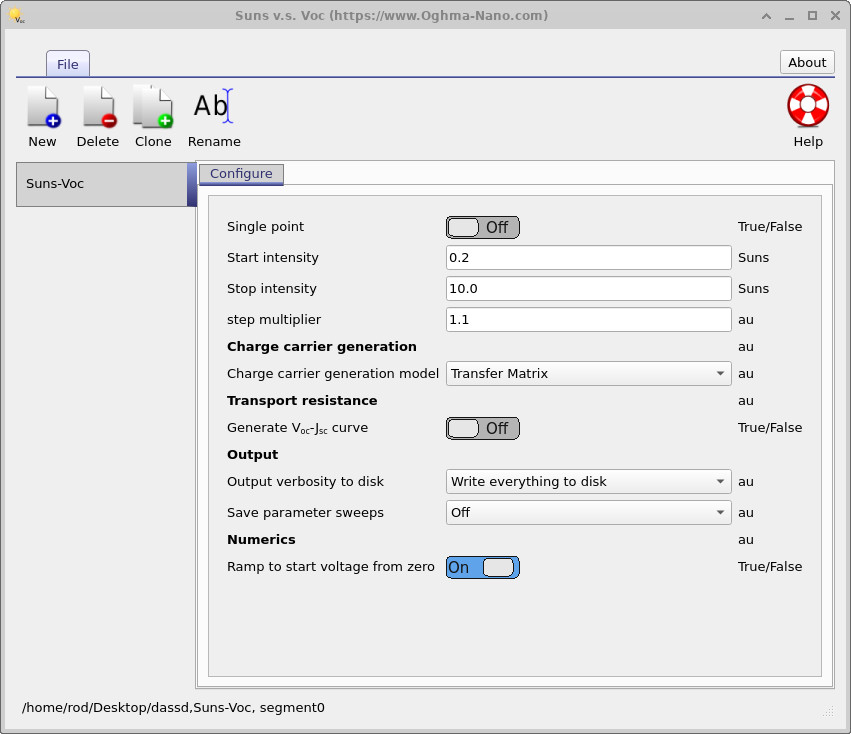
Task: Change Output verbosity to disk dropdown
Action: (588, 481)
